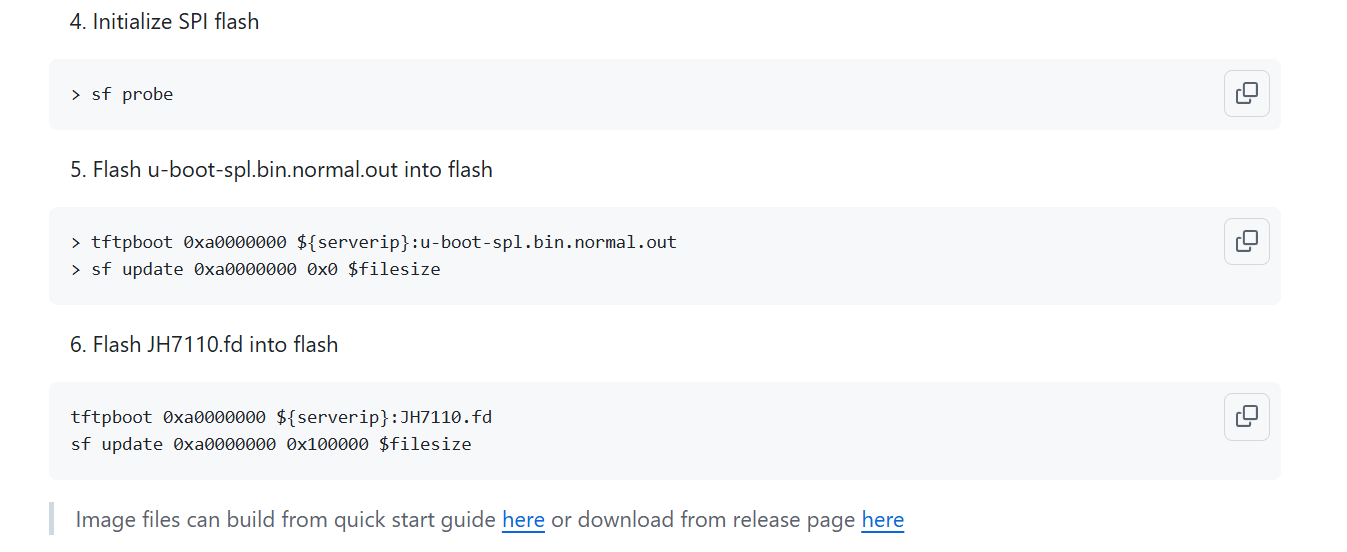Click the tftpboot u-boot-spl.bin.normal.out code line
The width and height of the screenshot is (1347, 552).
click(374, 243)
